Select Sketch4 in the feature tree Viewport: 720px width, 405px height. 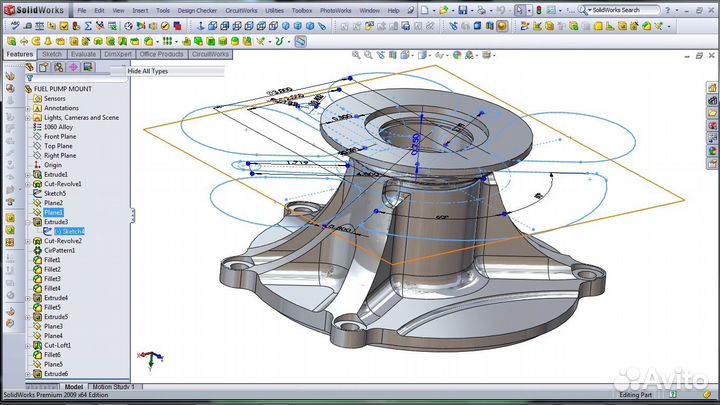[68, 231]
